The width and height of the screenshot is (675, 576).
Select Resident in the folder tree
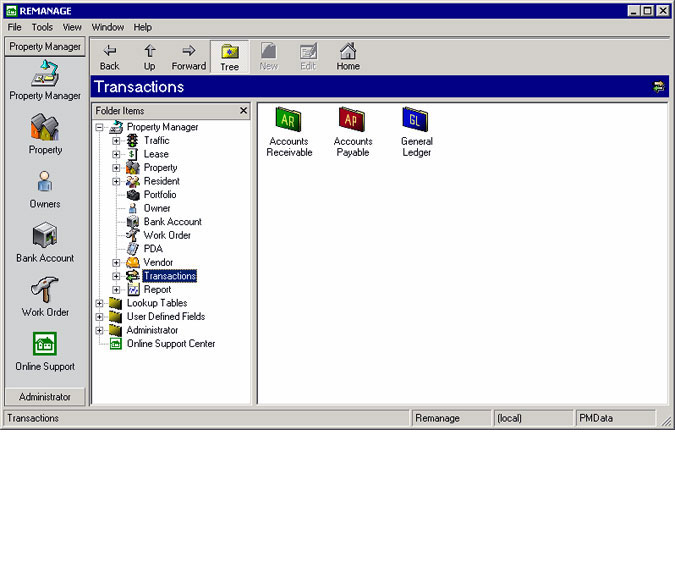click(x=161, y=181)
